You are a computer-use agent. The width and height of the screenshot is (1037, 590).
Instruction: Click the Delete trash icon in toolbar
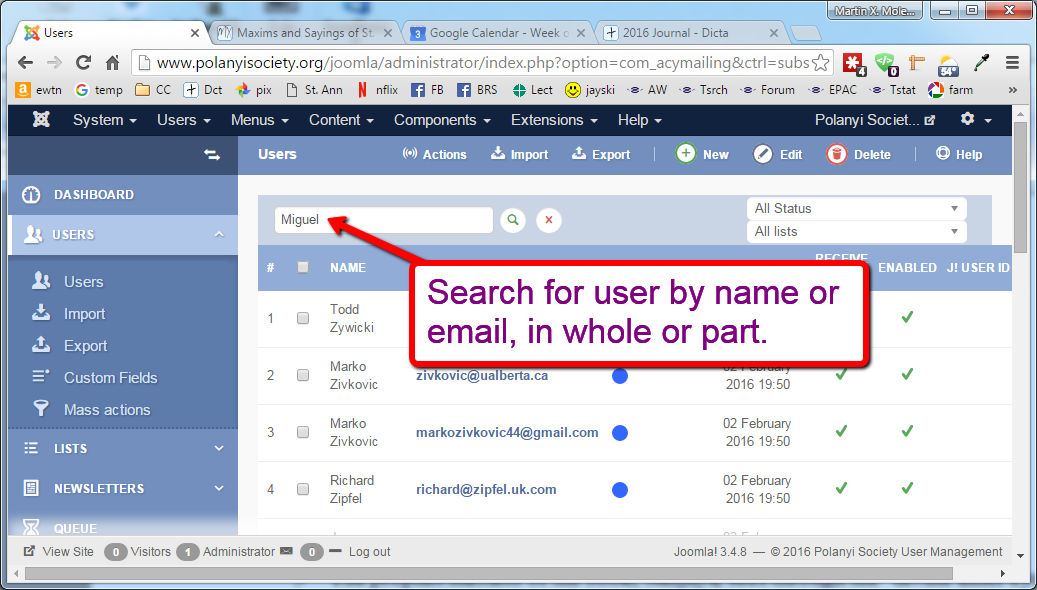[837, 154]
